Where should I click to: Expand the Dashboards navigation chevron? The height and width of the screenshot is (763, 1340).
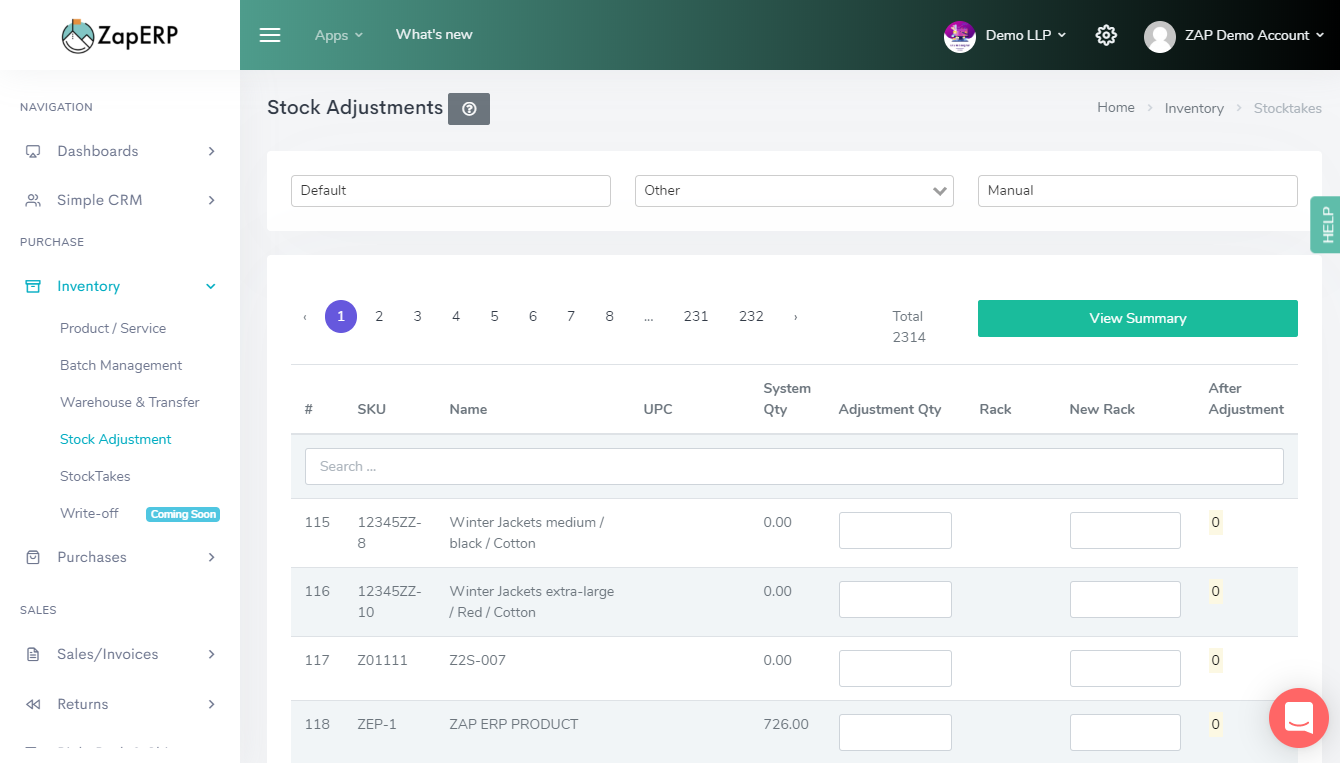(x=211, y=151)
